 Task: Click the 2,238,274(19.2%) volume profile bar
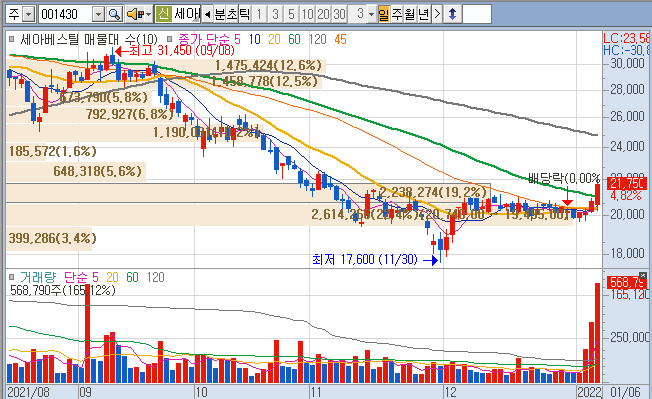[248, 193]
